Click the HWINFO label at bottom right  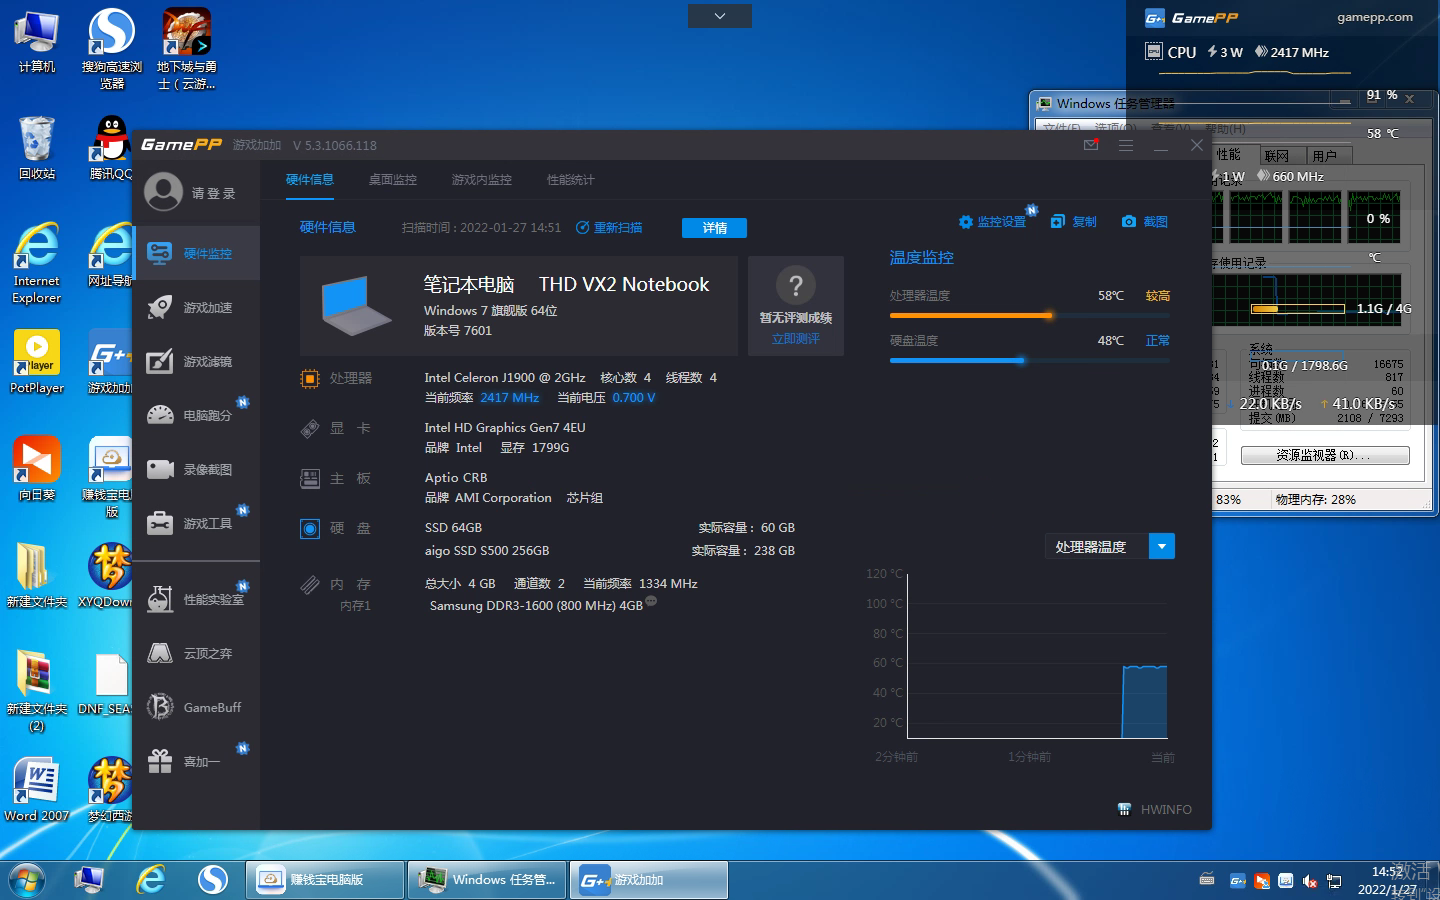pyautogui.click(x=1166, y=810)
